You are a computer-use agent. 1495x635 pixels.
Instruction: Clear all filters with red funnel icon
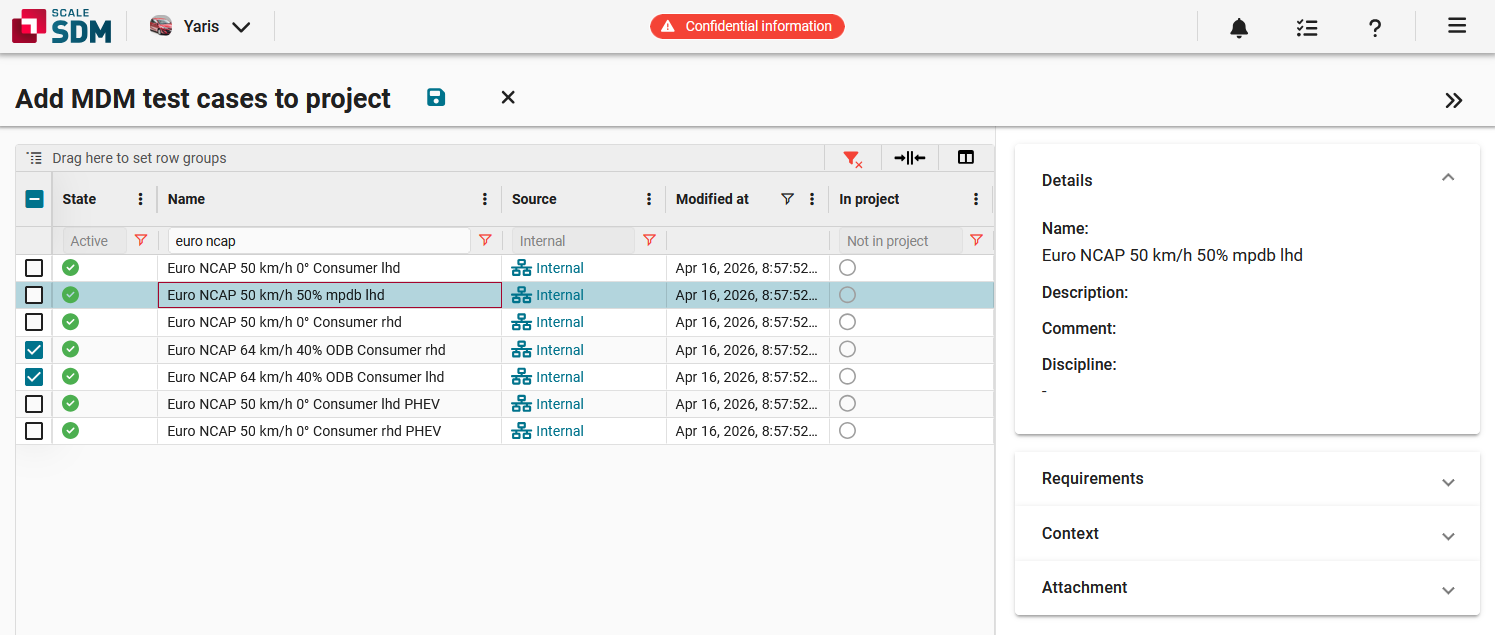(852, 158)
